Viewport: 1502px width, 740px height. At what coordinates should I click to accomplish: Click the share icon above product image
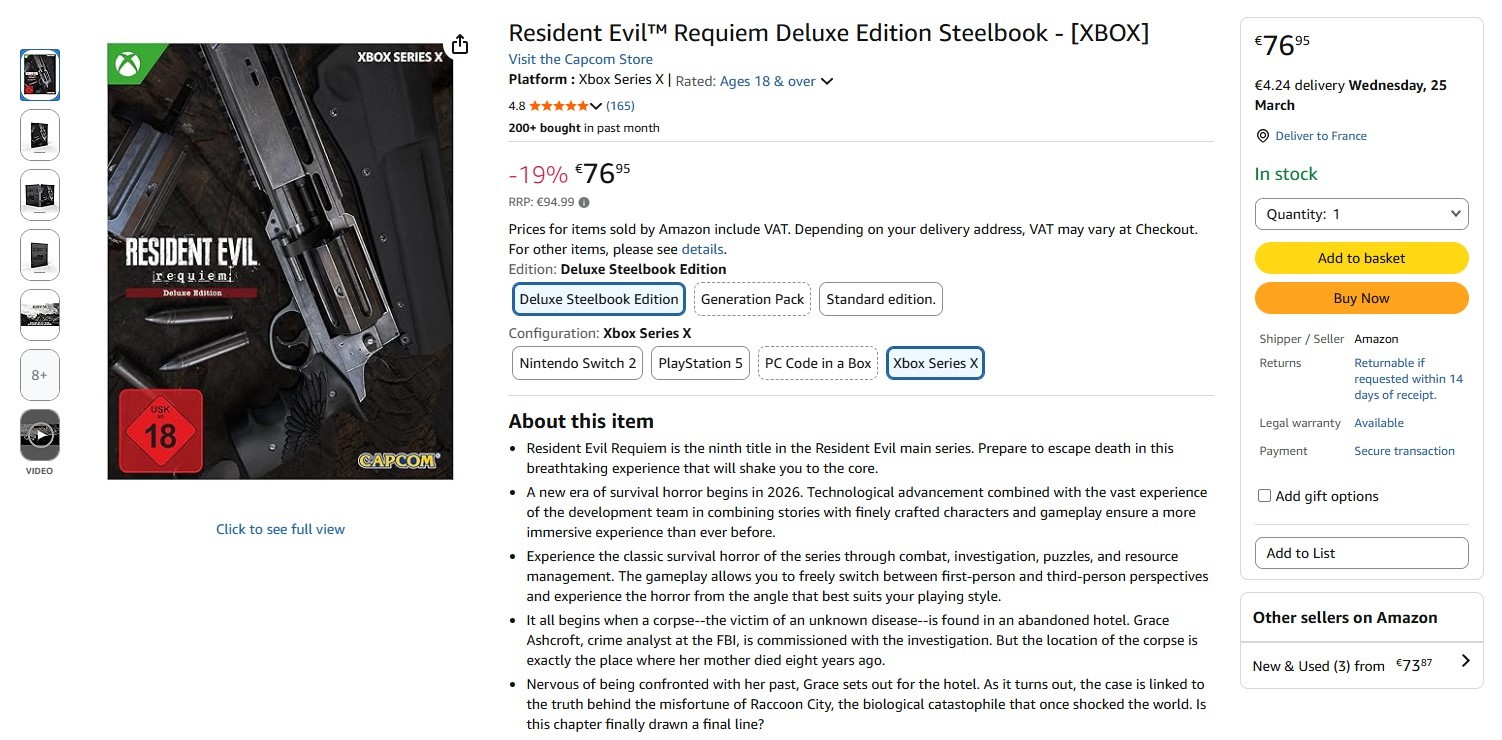click(459, 45)
